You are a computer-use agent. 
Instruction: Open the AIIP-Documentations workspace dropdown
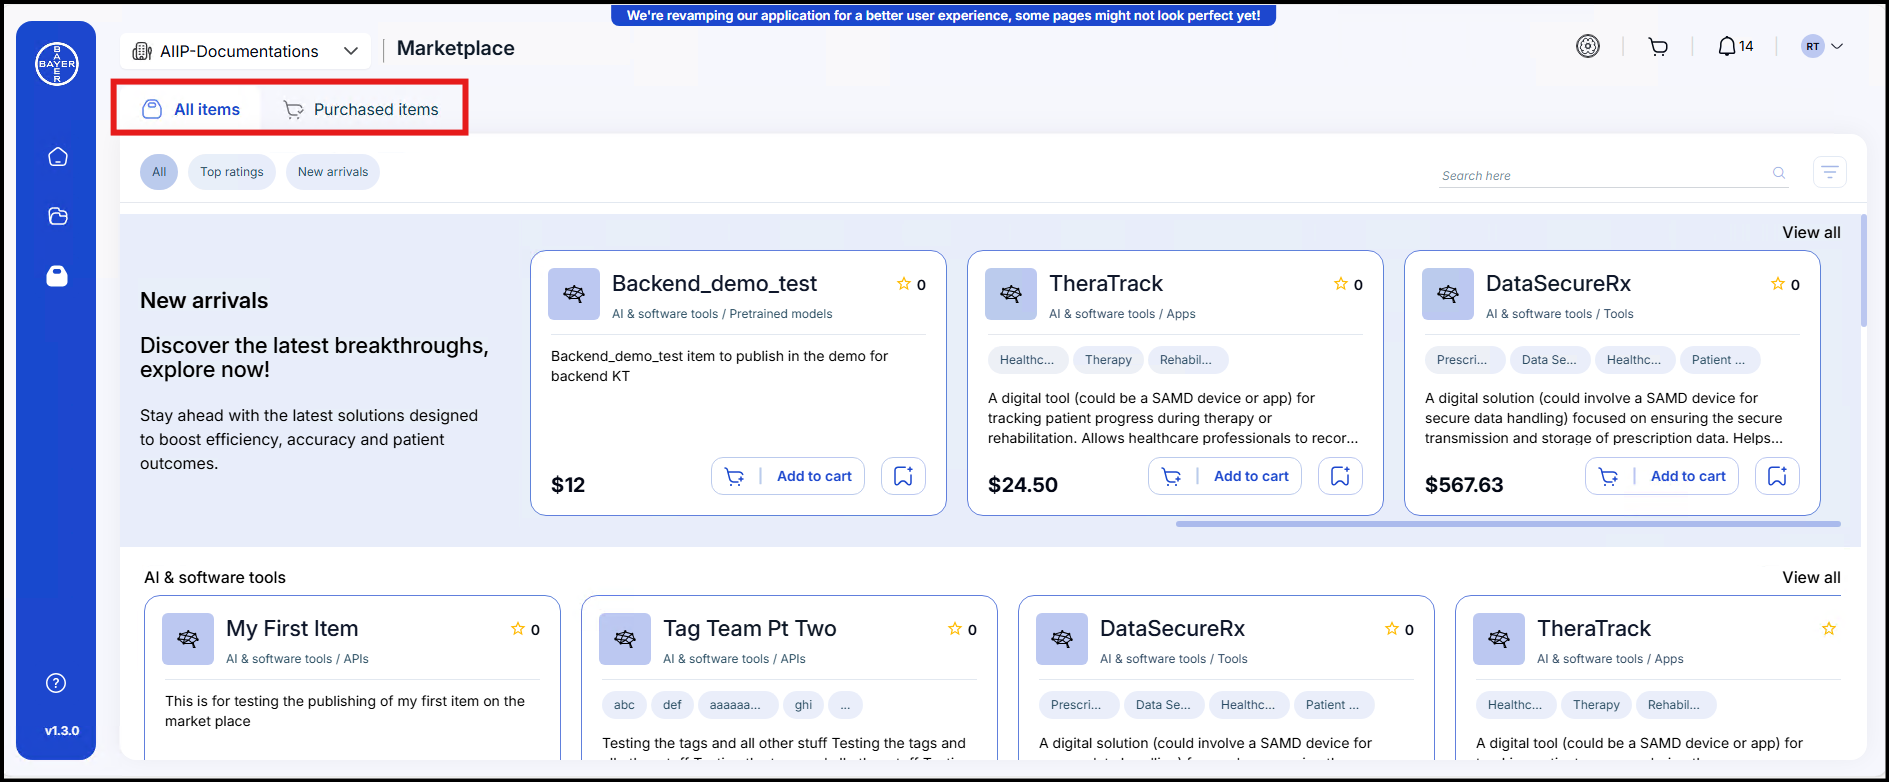click(x=245, y=51)
